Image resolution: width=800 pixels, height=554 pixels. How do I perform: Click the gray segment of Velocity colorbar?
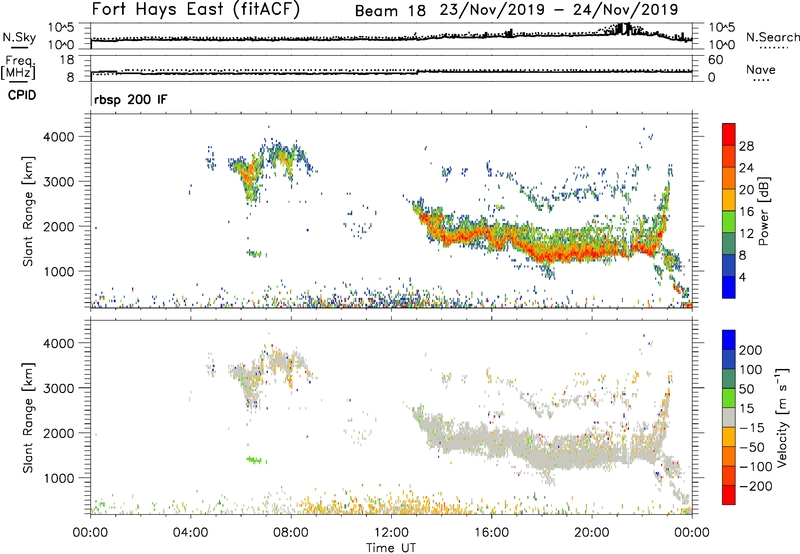[729, 418]
